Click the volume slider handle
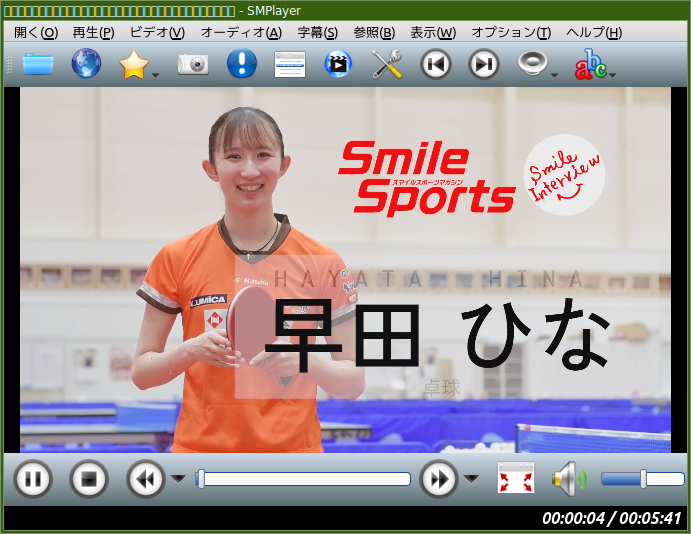The height and width of the screenshot is (534, 691). (643, 478)
